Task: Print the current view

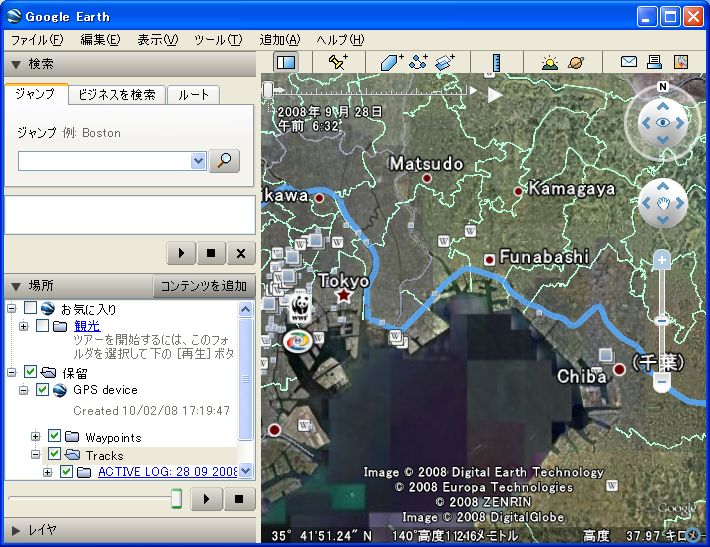Action: 654,62
